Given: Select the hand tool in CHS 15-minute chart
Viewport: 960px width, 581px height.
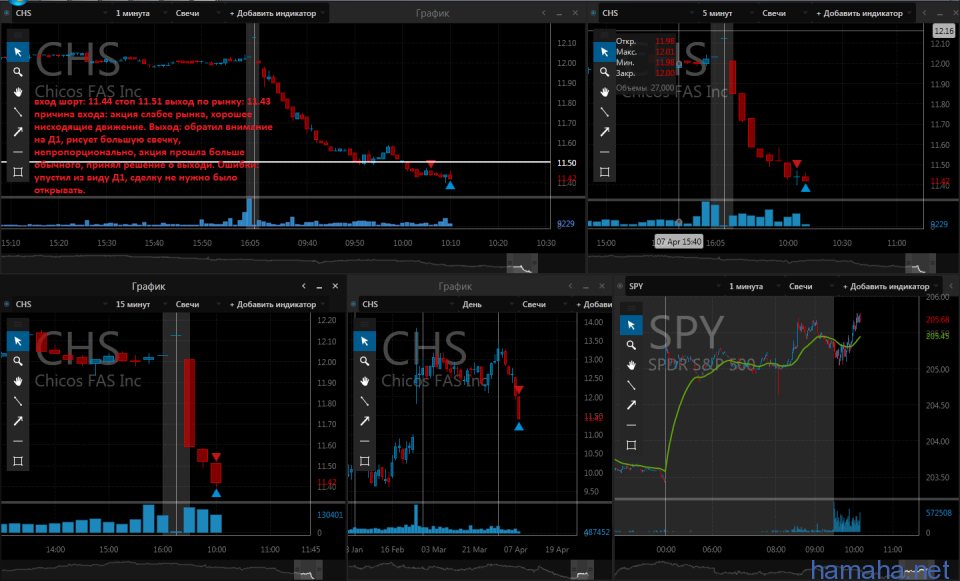Looking at the screenshot, I should point(18,381).
